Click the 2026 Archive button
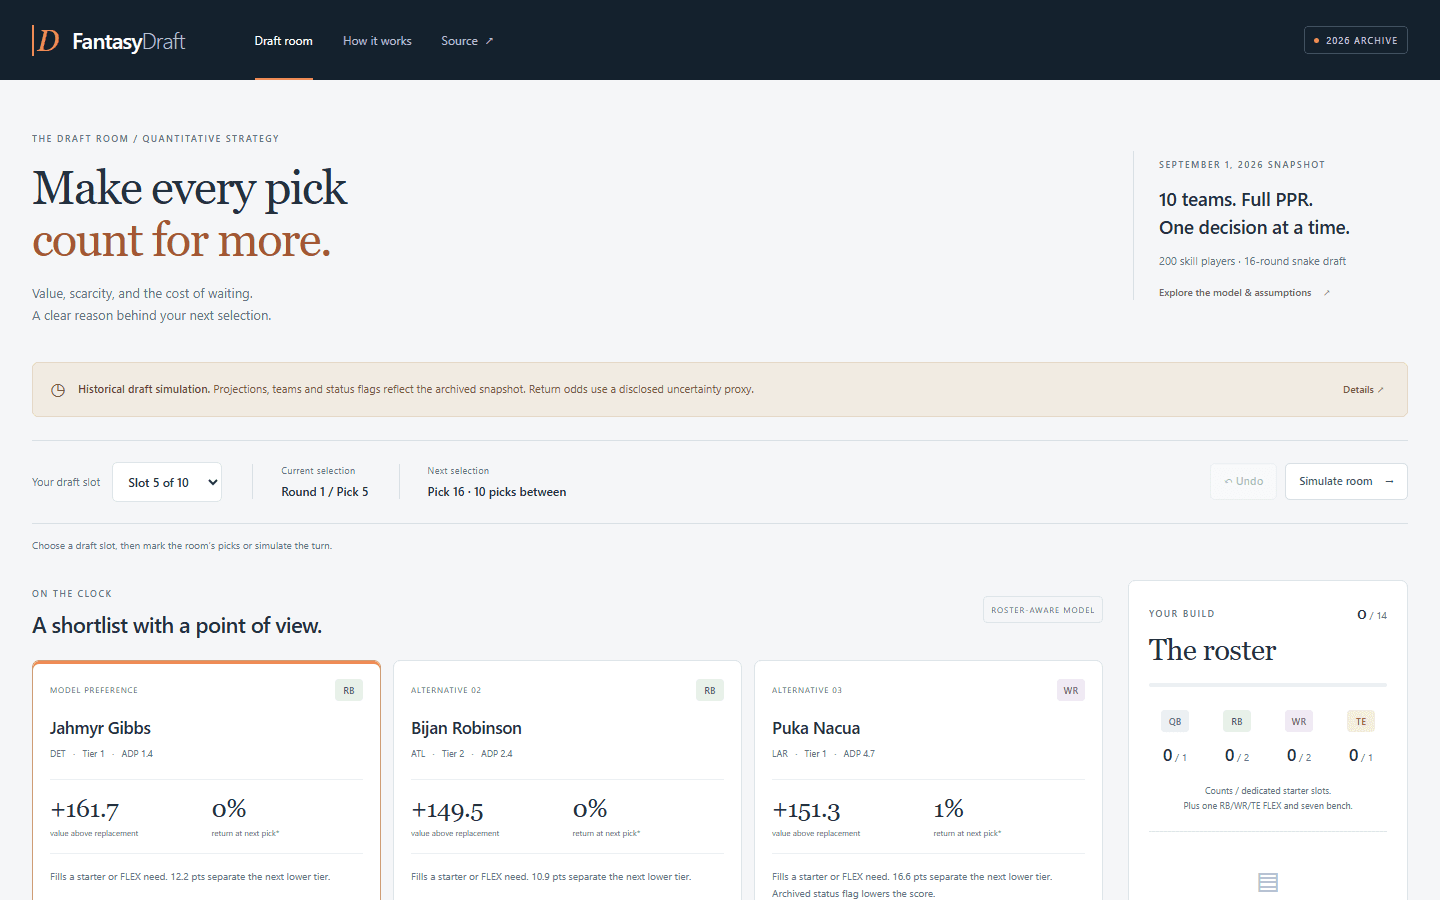 point(1356,40)
